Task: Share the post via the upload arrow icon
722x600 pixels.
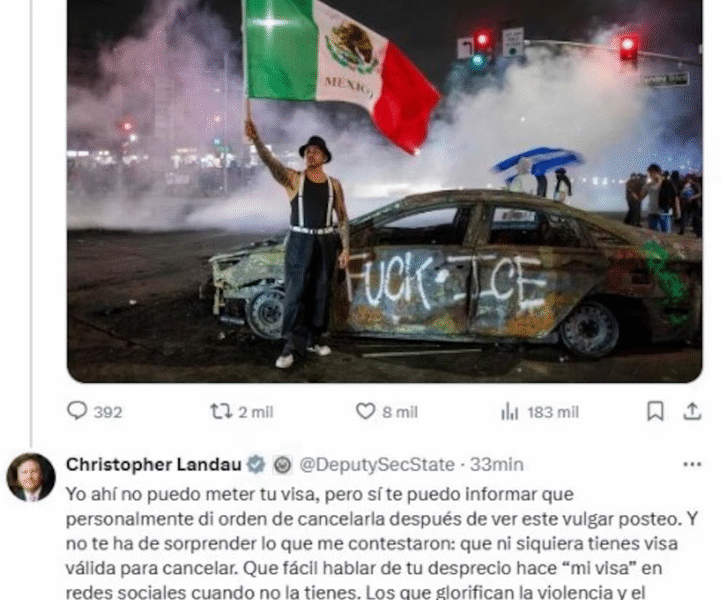Action: [692, 411]
